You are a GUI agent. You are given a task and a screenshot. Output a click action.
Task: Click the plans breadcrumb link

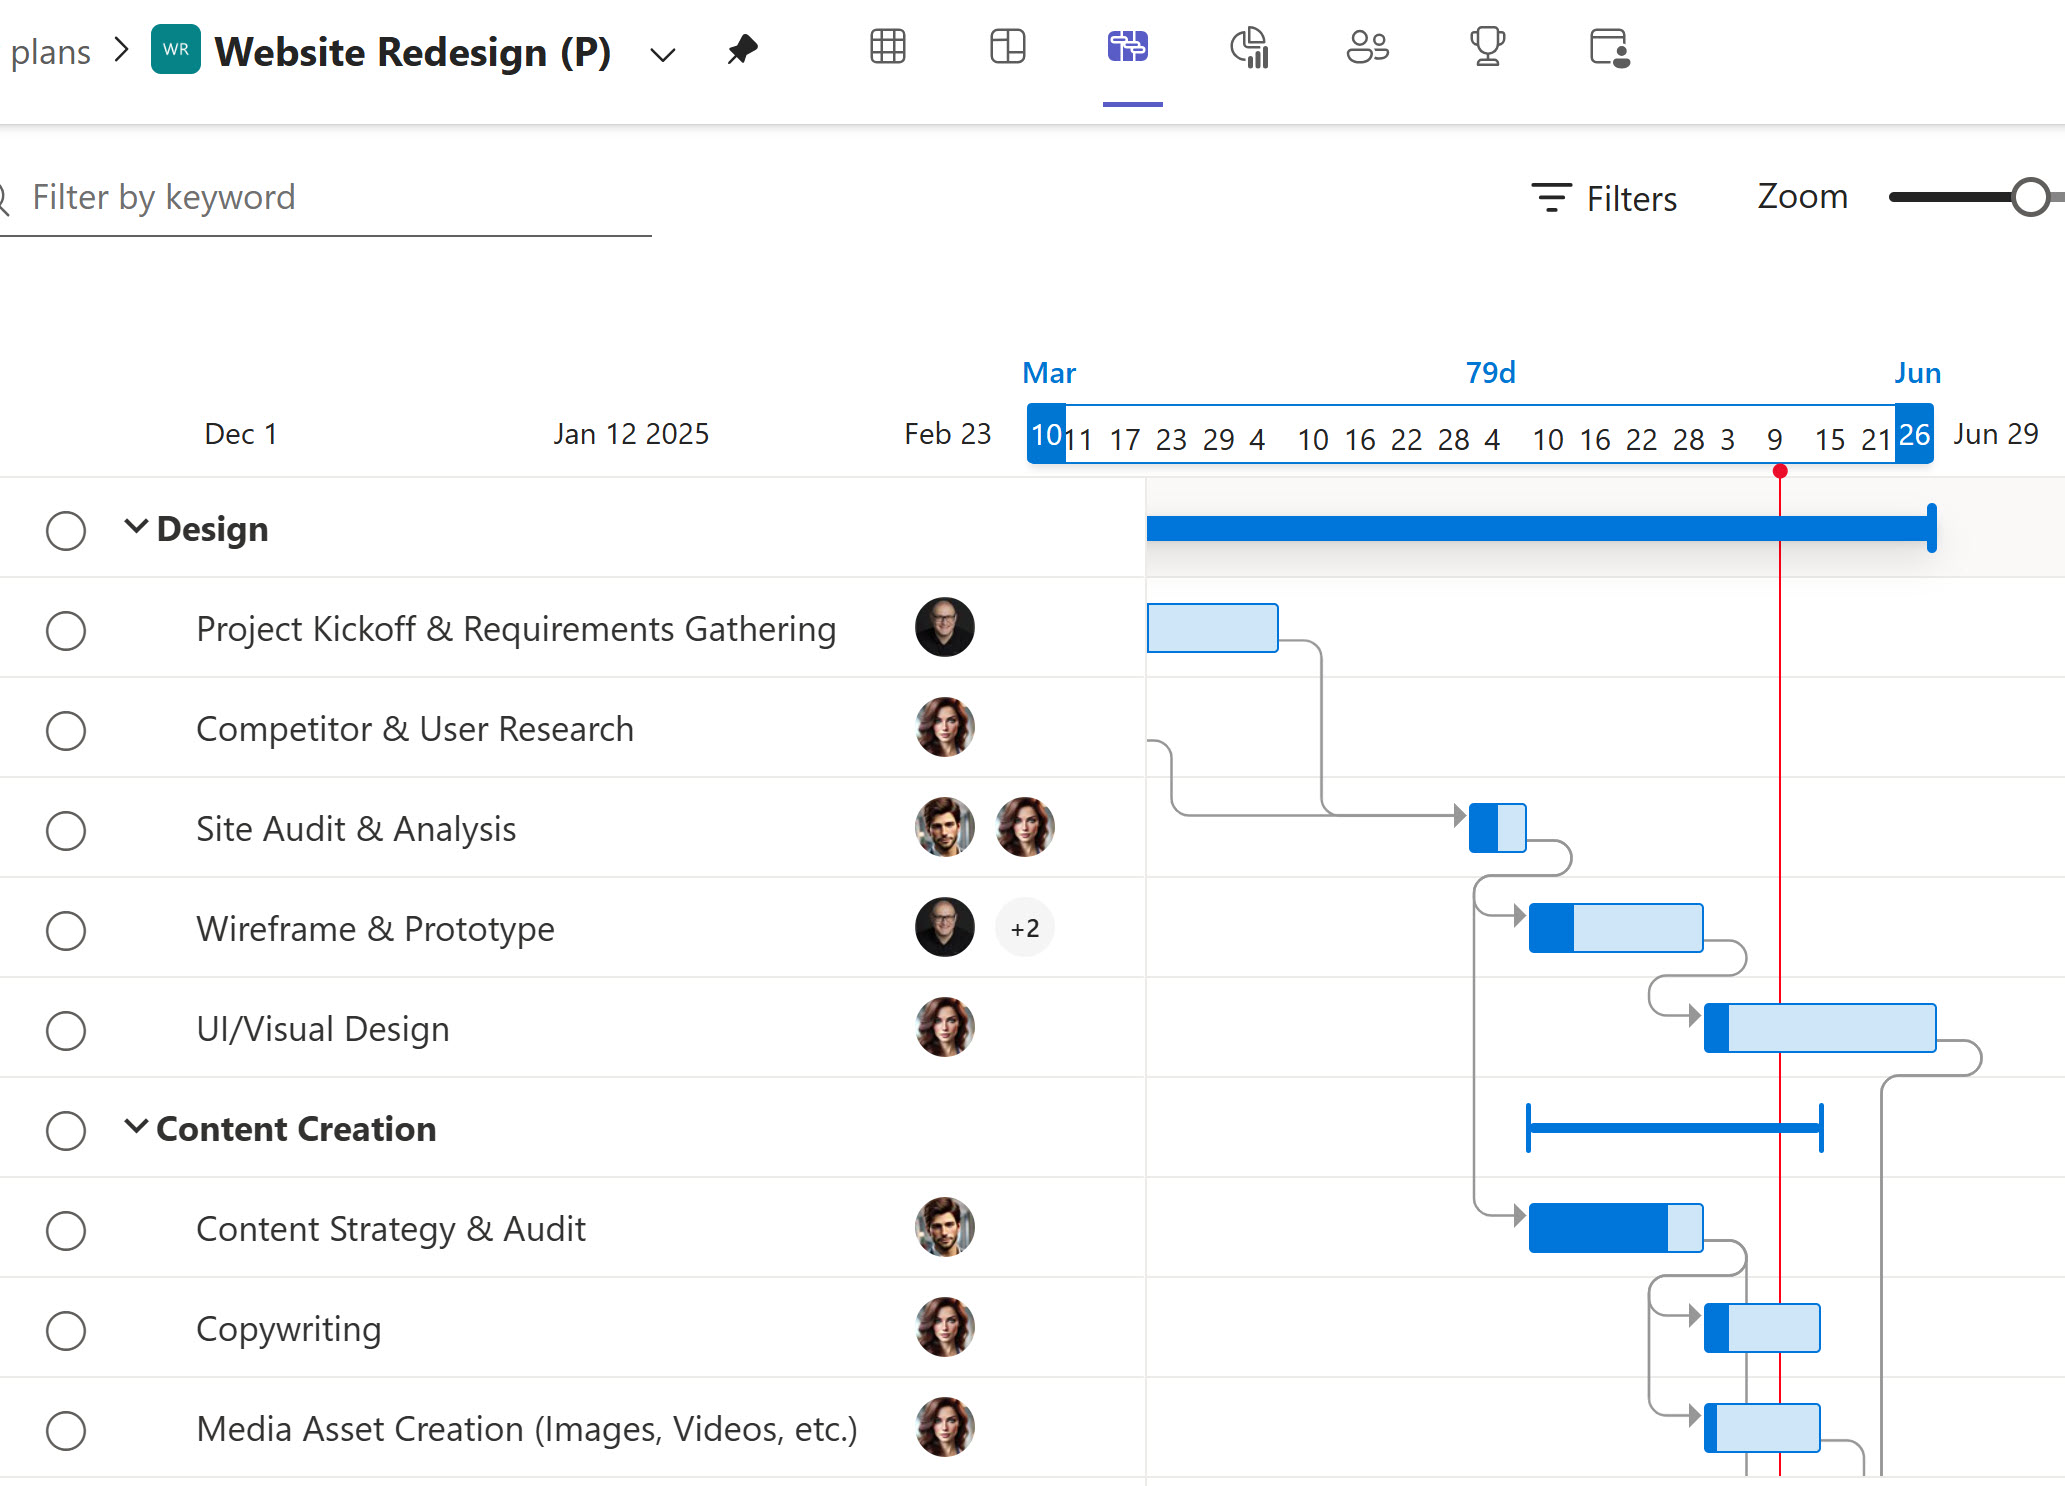[50, 51]
